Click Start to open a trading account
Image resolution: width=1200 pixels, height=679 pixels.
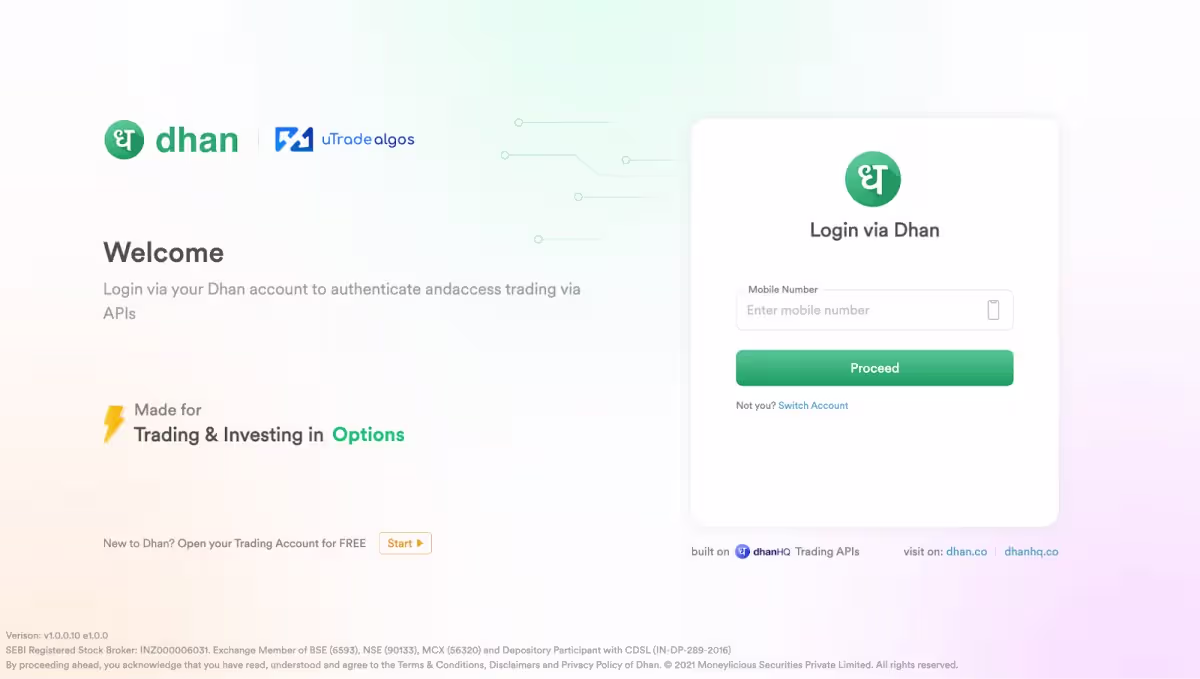tap(405, 543)
